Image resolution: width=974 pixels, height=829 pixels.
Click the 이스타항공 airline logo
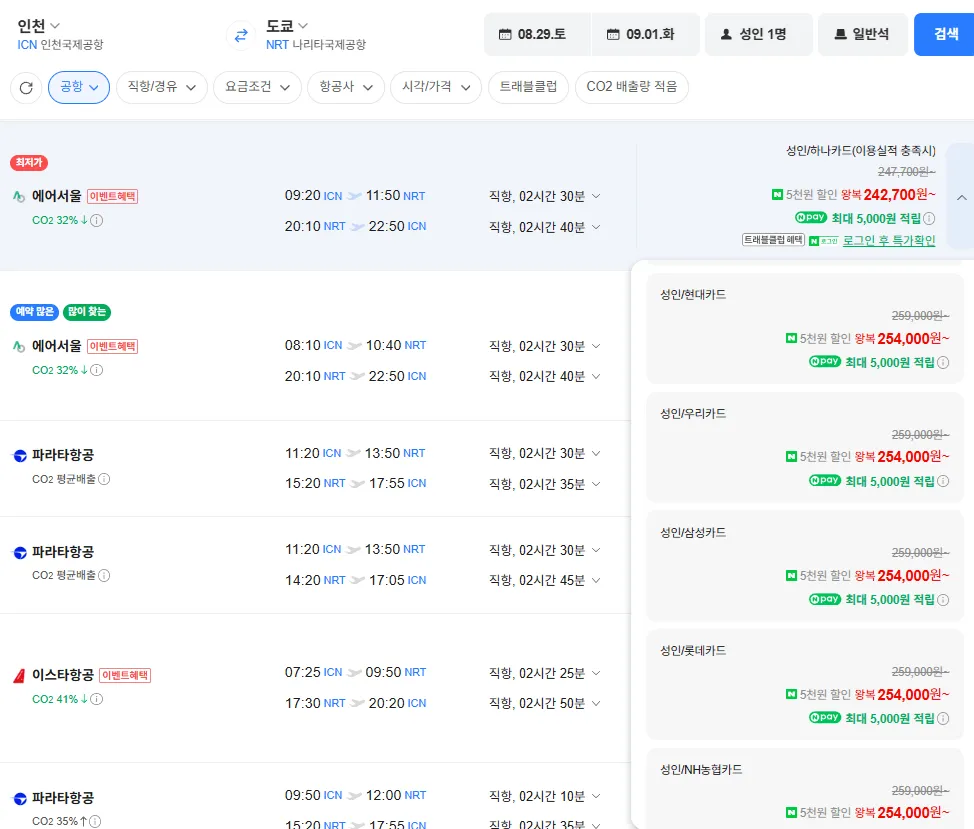pyautogui.click(x=19, y=676)
